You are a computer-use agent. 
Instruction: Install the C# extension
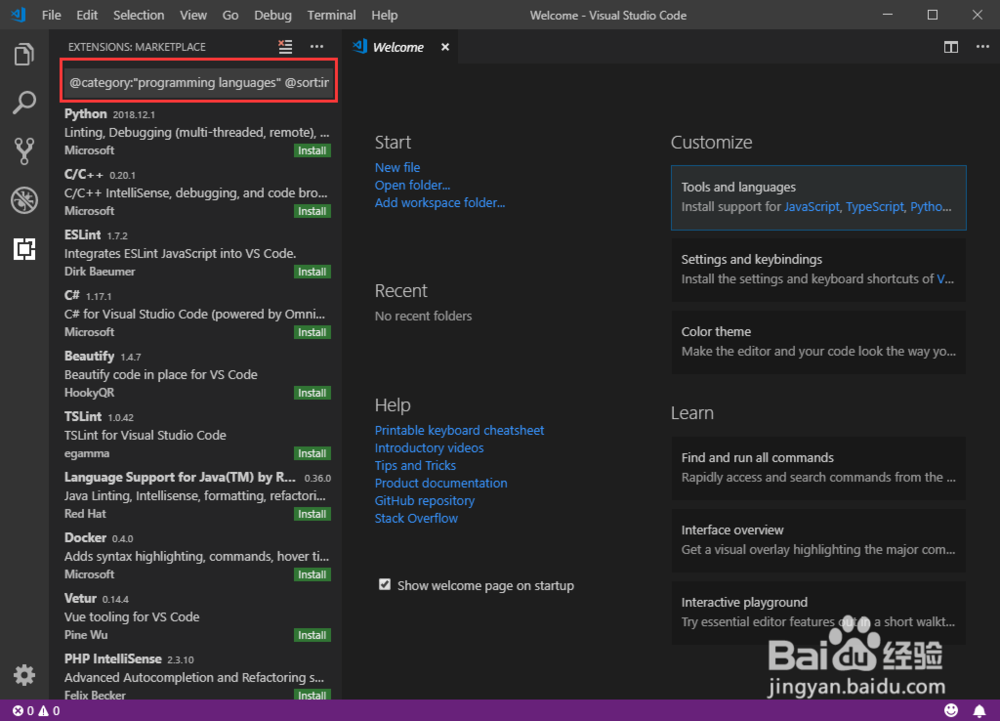click(x=312, y=332)
